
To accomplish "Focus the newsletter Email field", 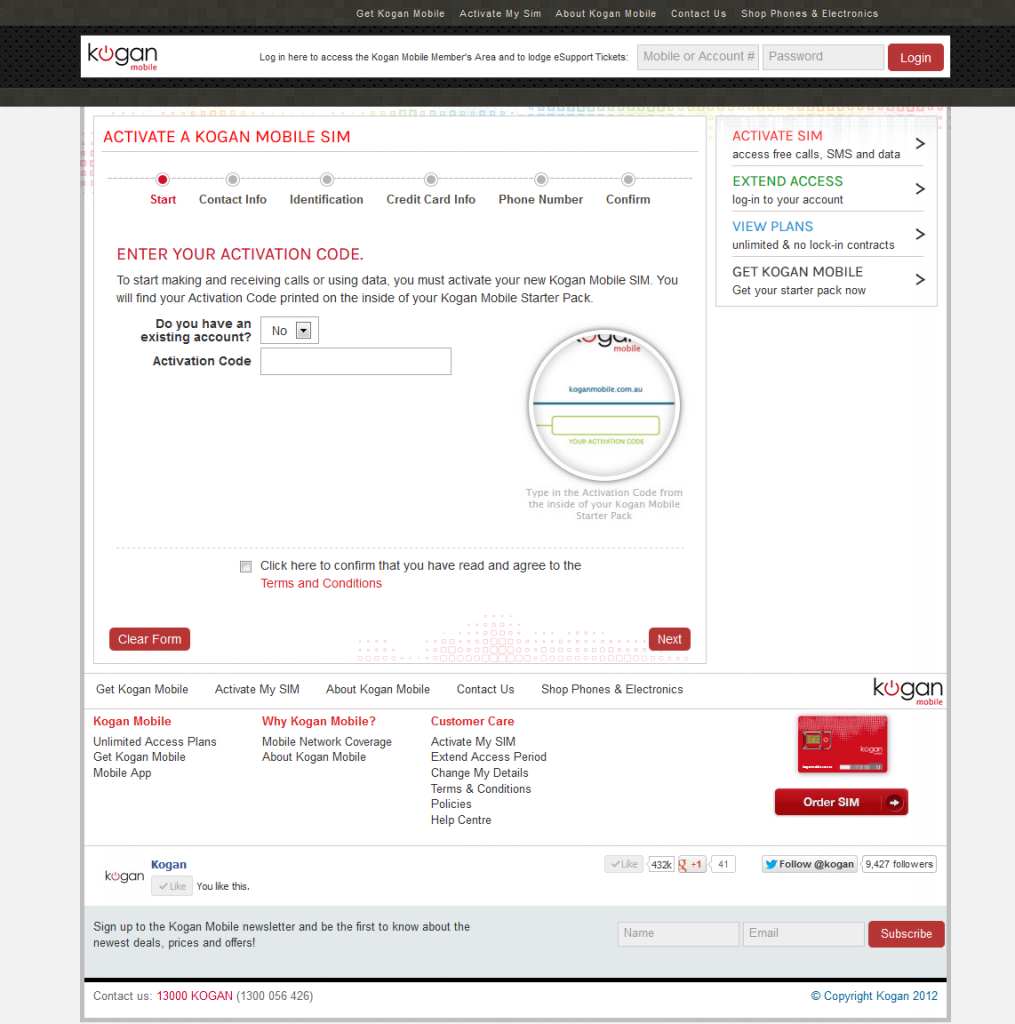I will click(803, 934).
